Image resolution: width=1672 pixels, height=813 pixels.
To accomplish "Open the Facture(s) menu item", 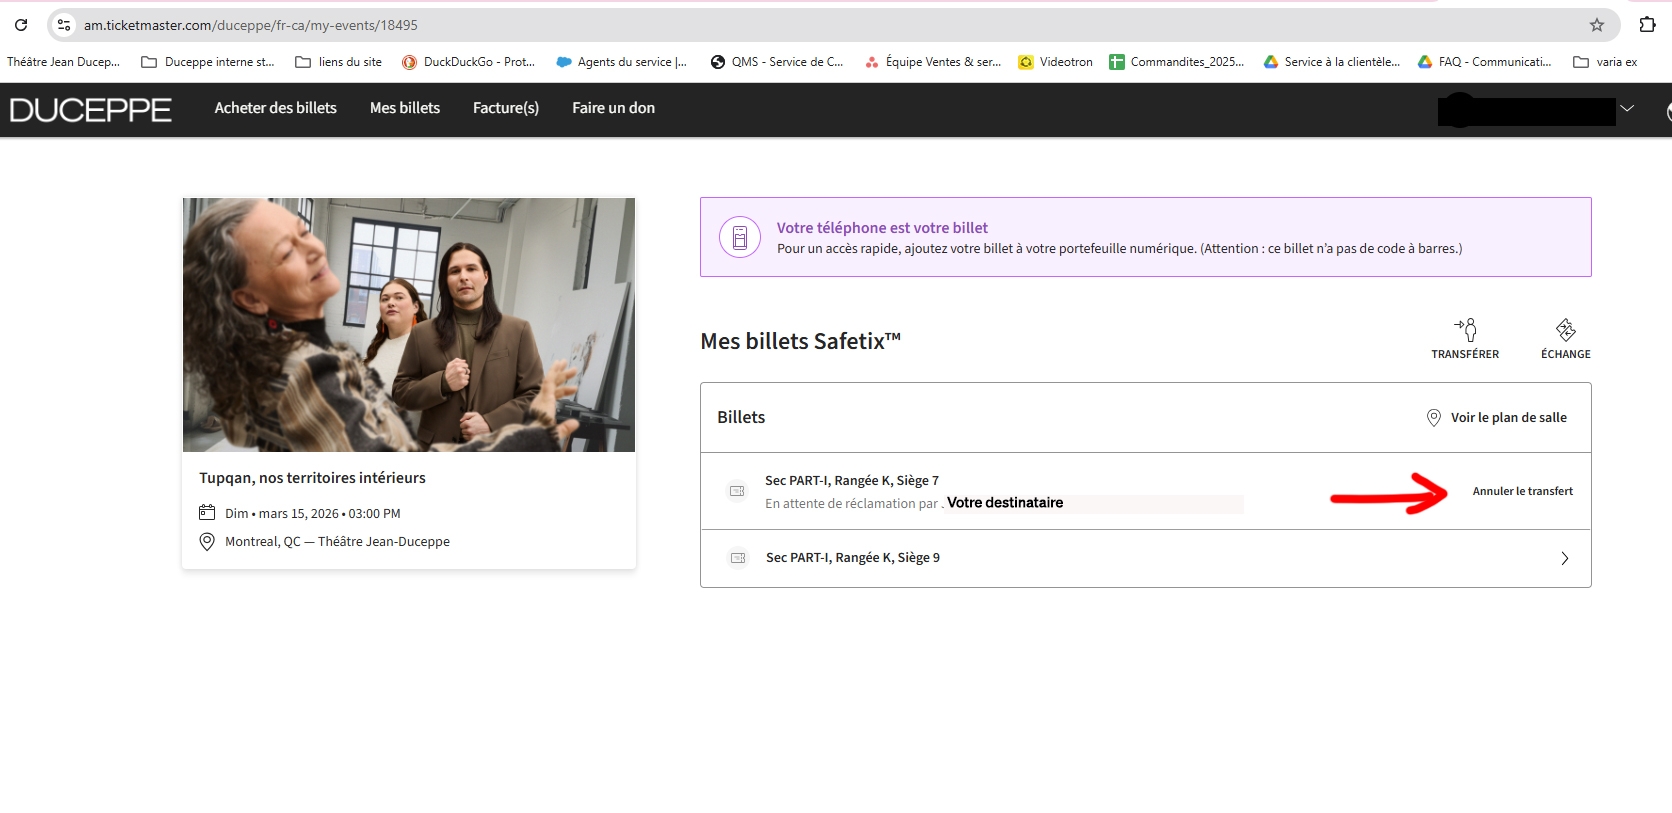I will click(505, 108).
